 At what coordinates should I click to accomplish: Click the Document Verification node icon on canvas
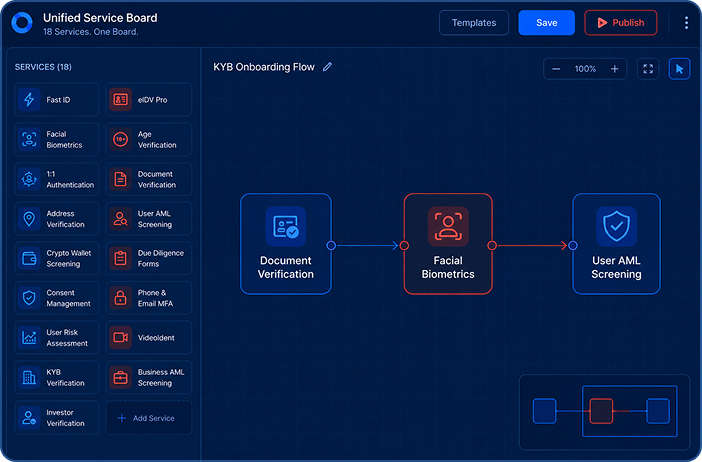[286, 227]
